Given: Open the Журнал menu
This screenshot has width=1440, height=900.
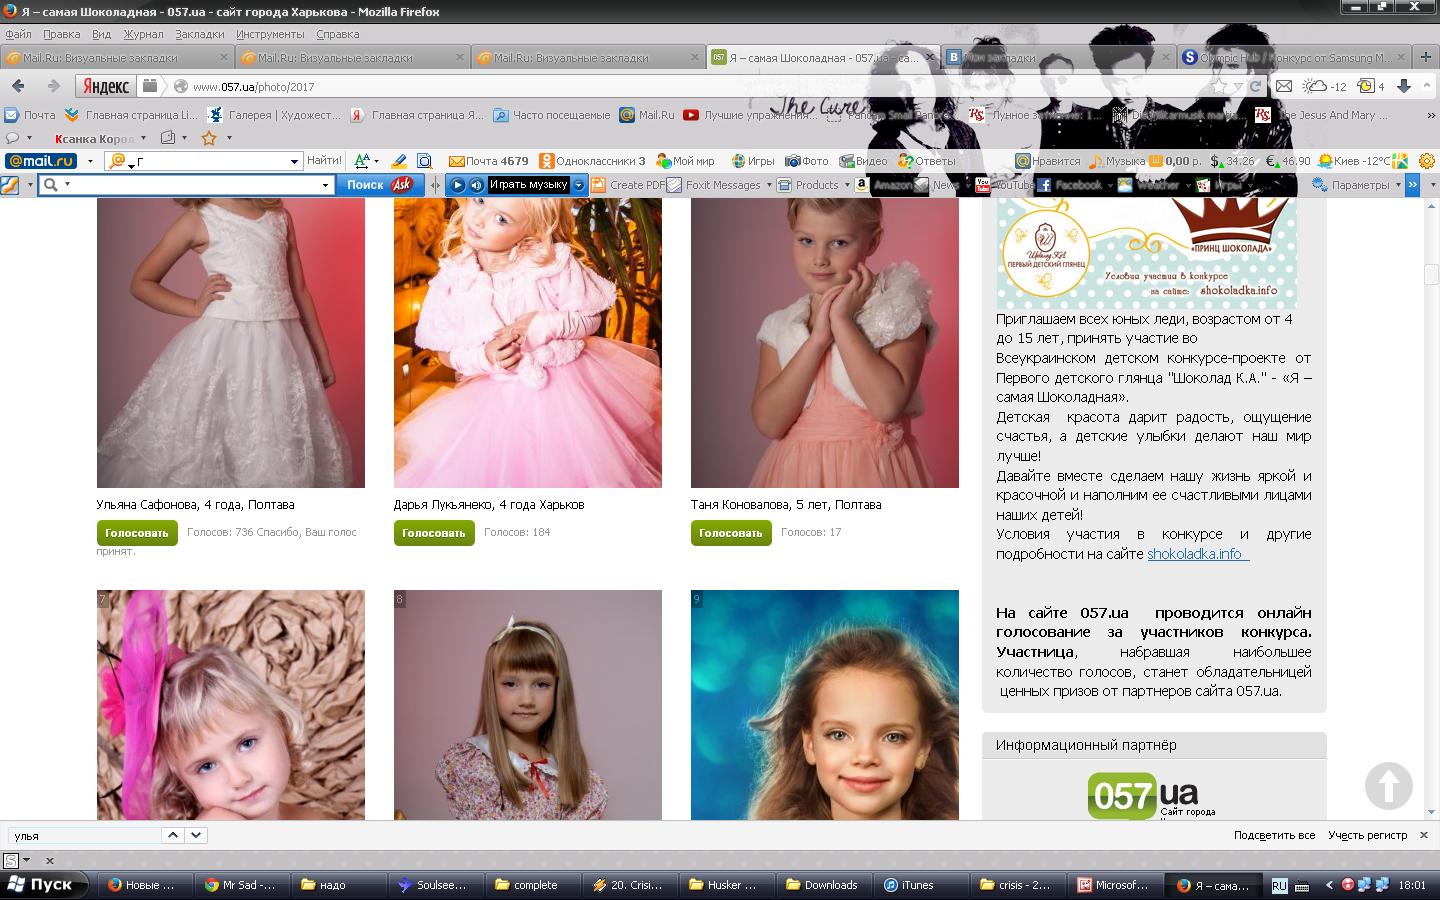Looking at the screenshot, I should (x=143, y=34).
